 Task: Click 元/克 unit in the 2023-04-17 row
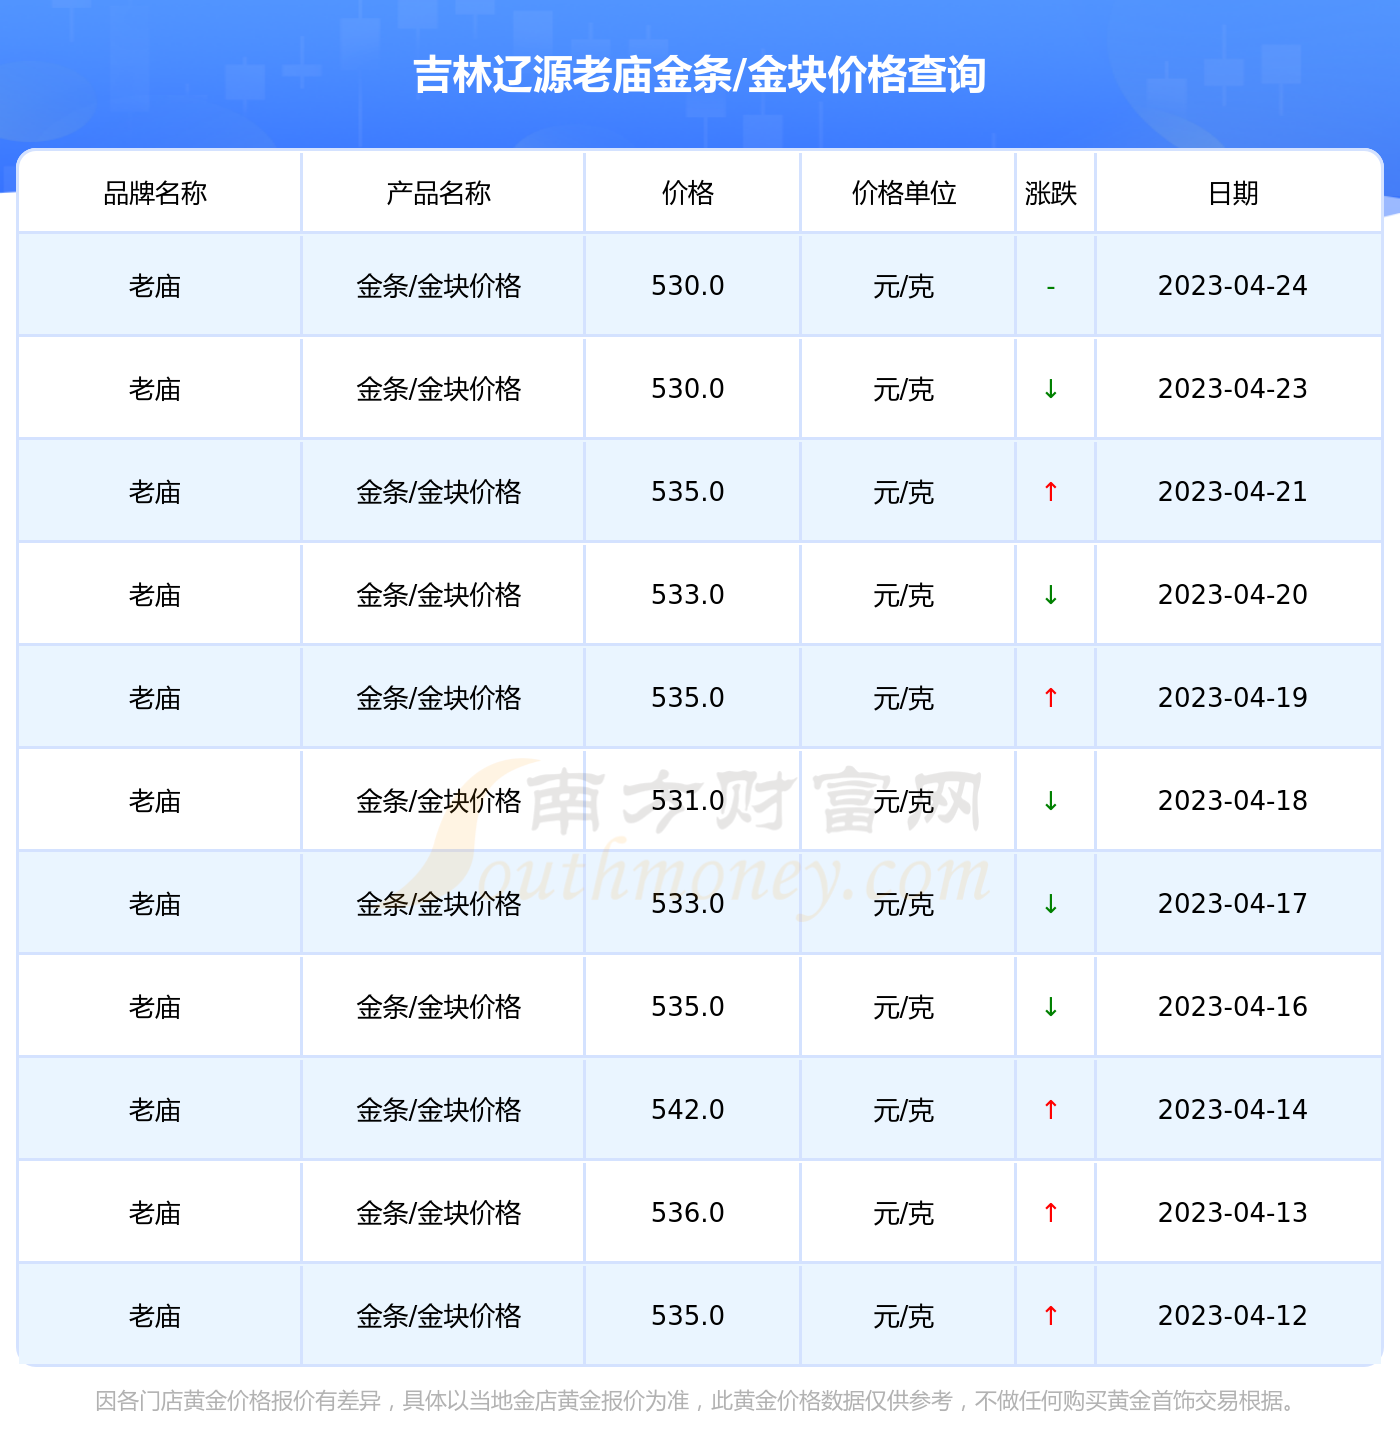pos(904,905)
